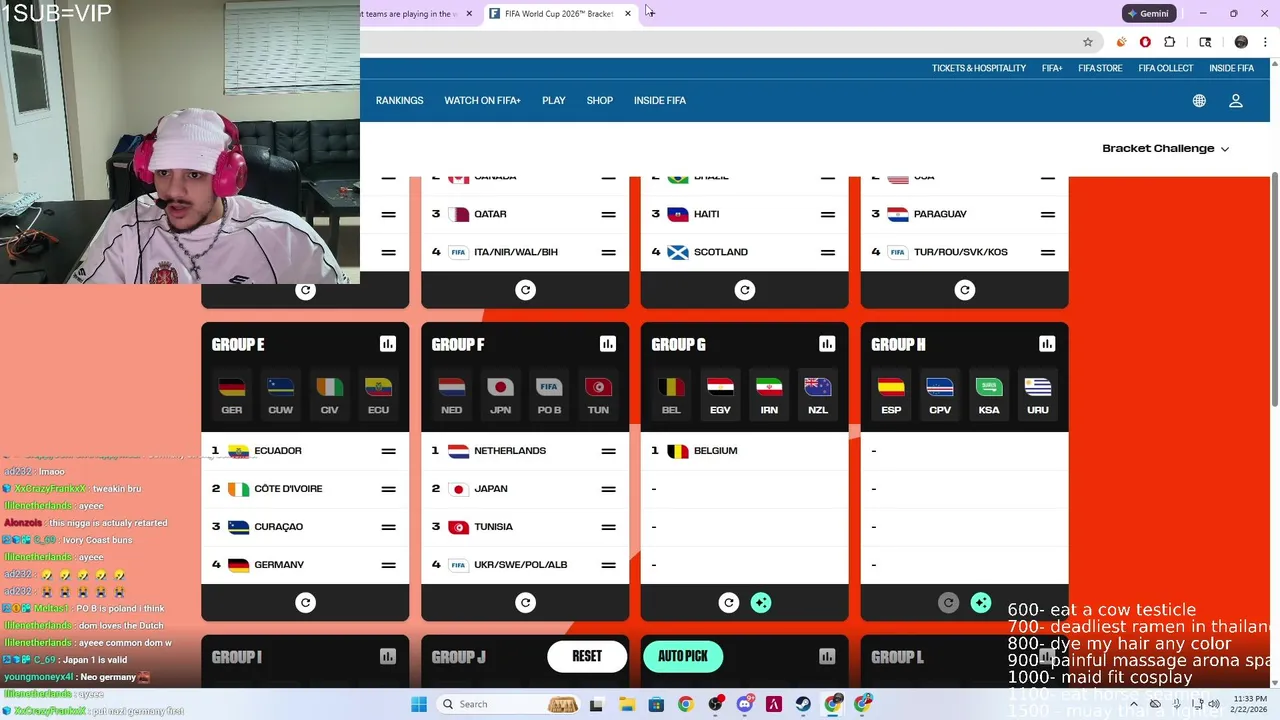1280x720 pixels.
Task: Grab the reorder handle beside Ecuador
Action: (x=388, y=451)
